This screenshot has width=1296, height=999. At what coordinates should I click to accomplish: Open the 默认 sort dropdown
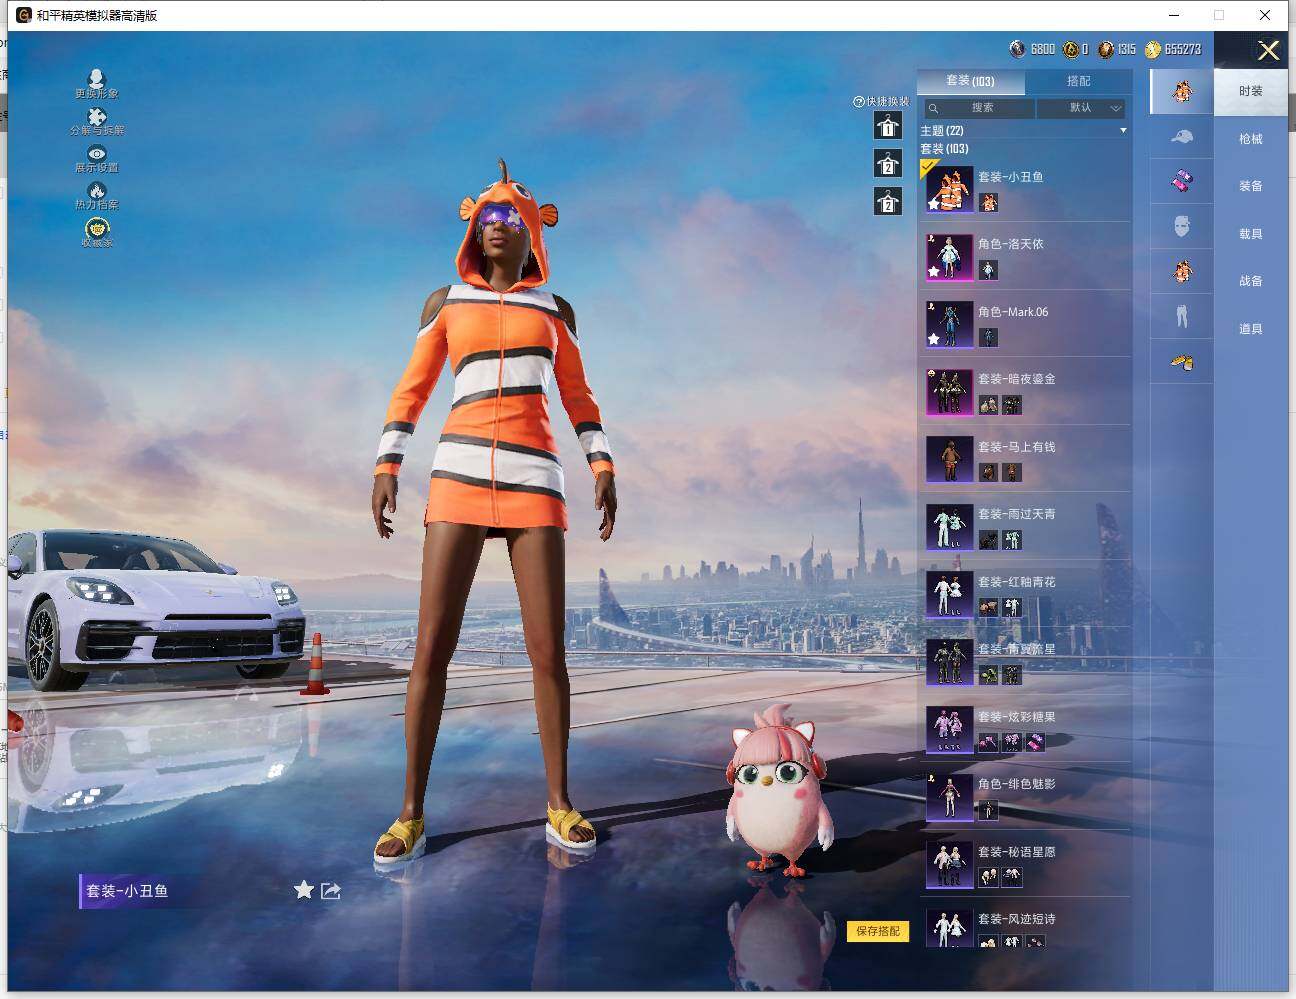(1082, 108)
